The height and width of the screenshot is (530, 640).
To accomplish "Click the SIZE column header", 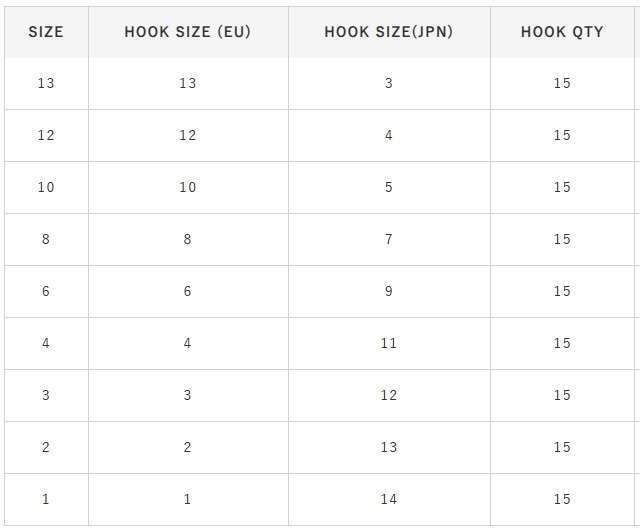I will click(x=46, y=31).
